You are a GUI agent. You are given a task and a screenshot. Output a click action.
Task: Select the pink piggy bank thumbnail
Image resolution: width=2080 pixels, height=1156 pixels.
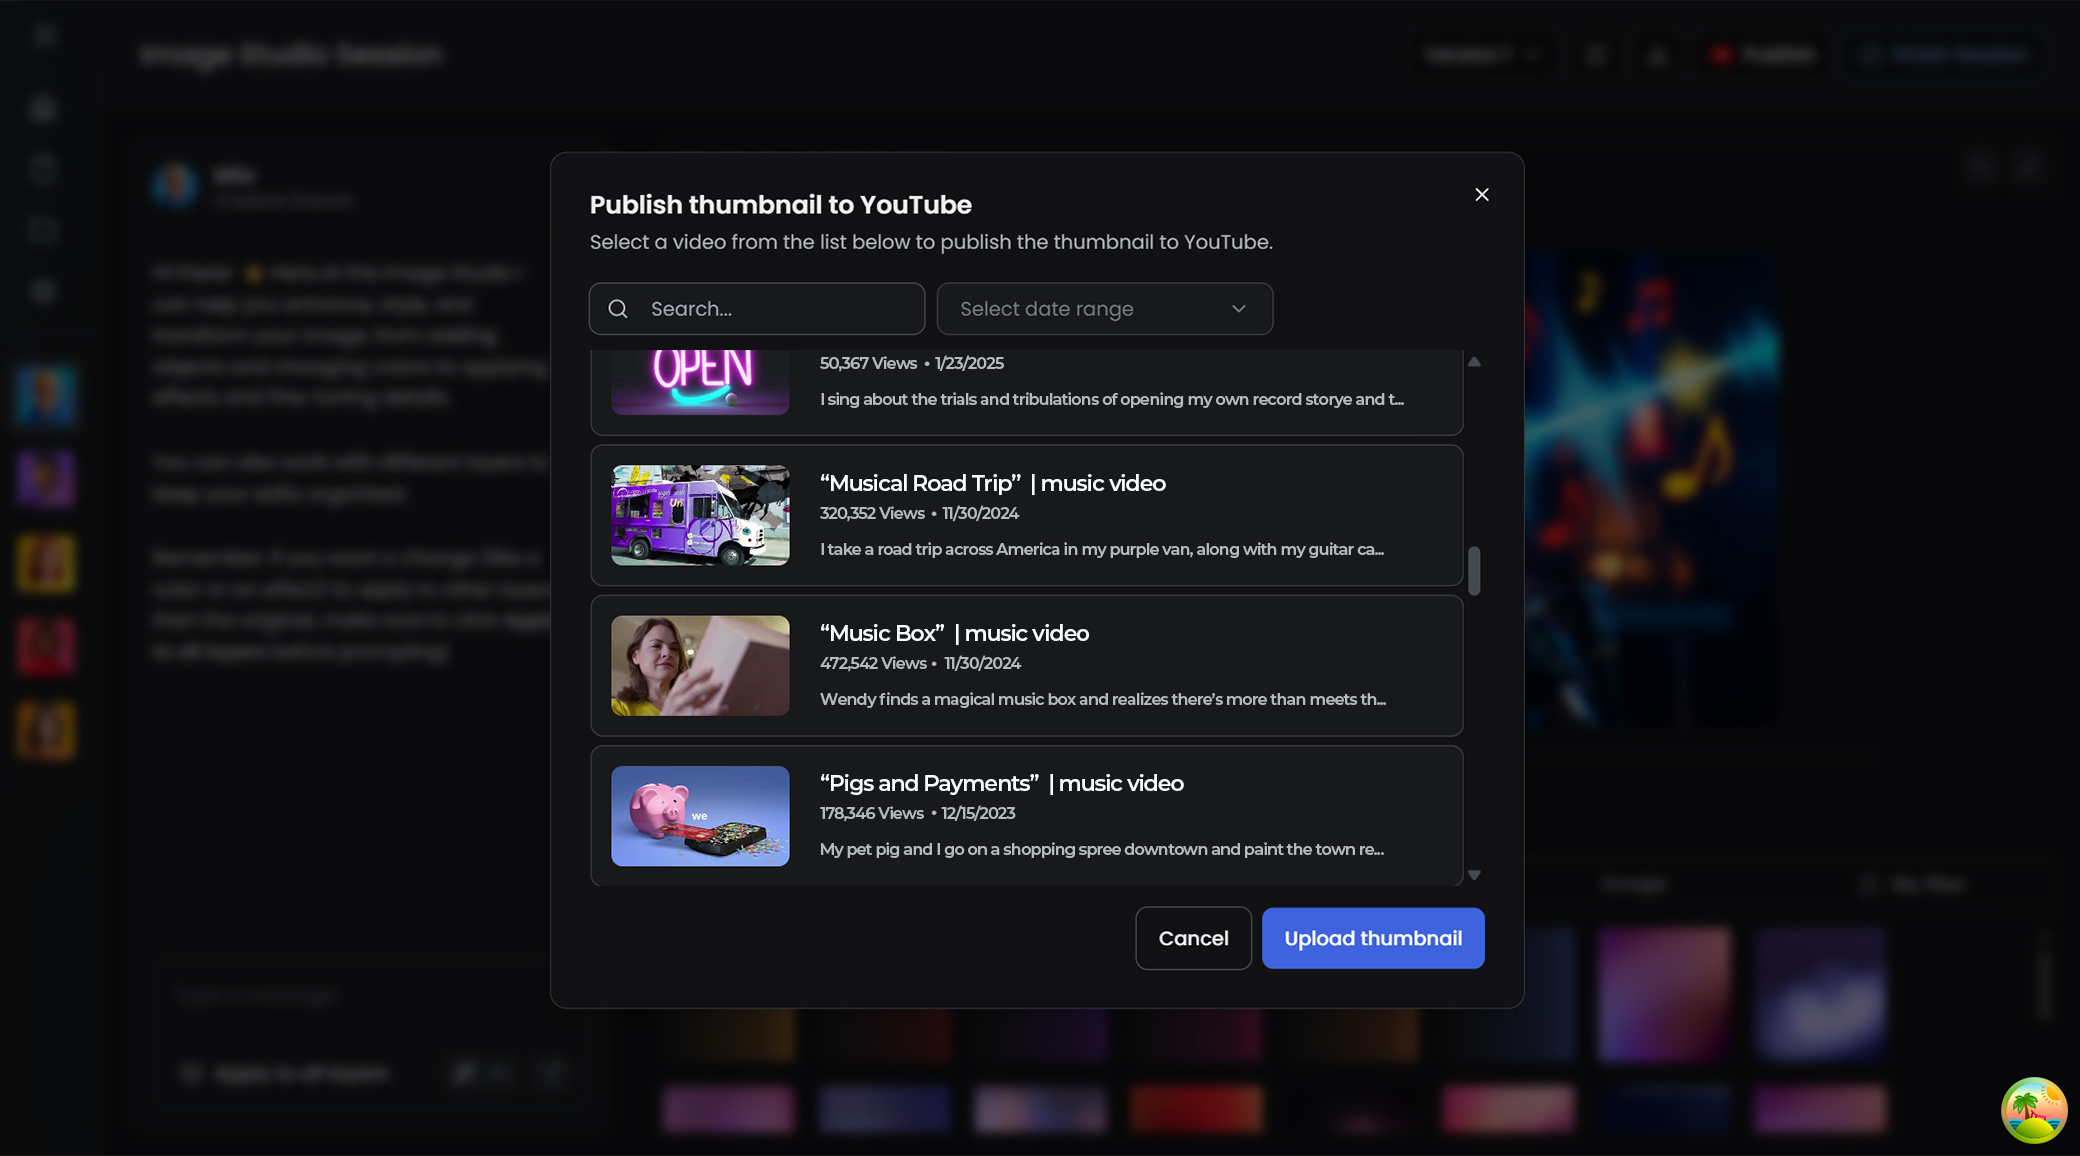click(x=700, y=816)
